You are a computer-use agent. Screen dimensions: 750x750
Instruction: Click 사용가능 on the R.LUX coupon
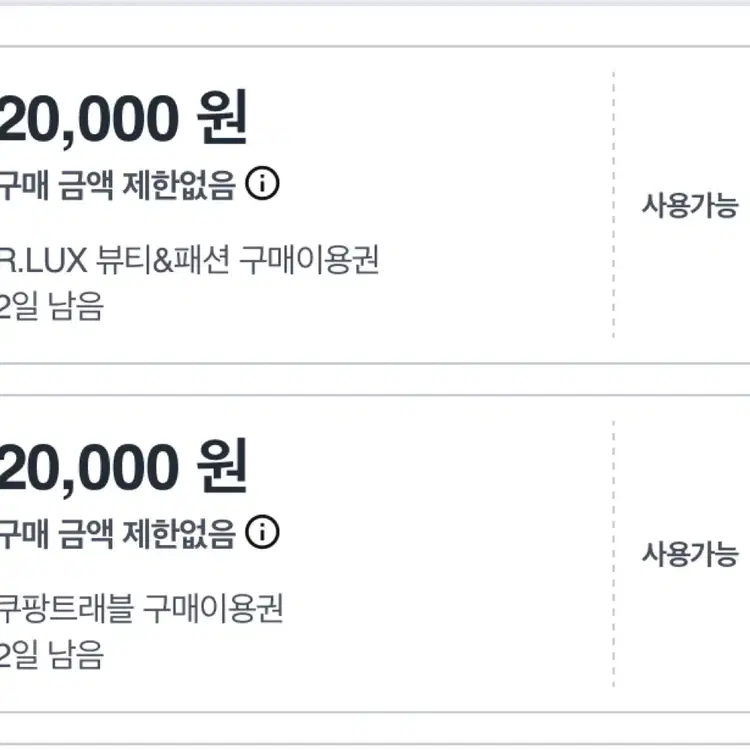[689, 207]
